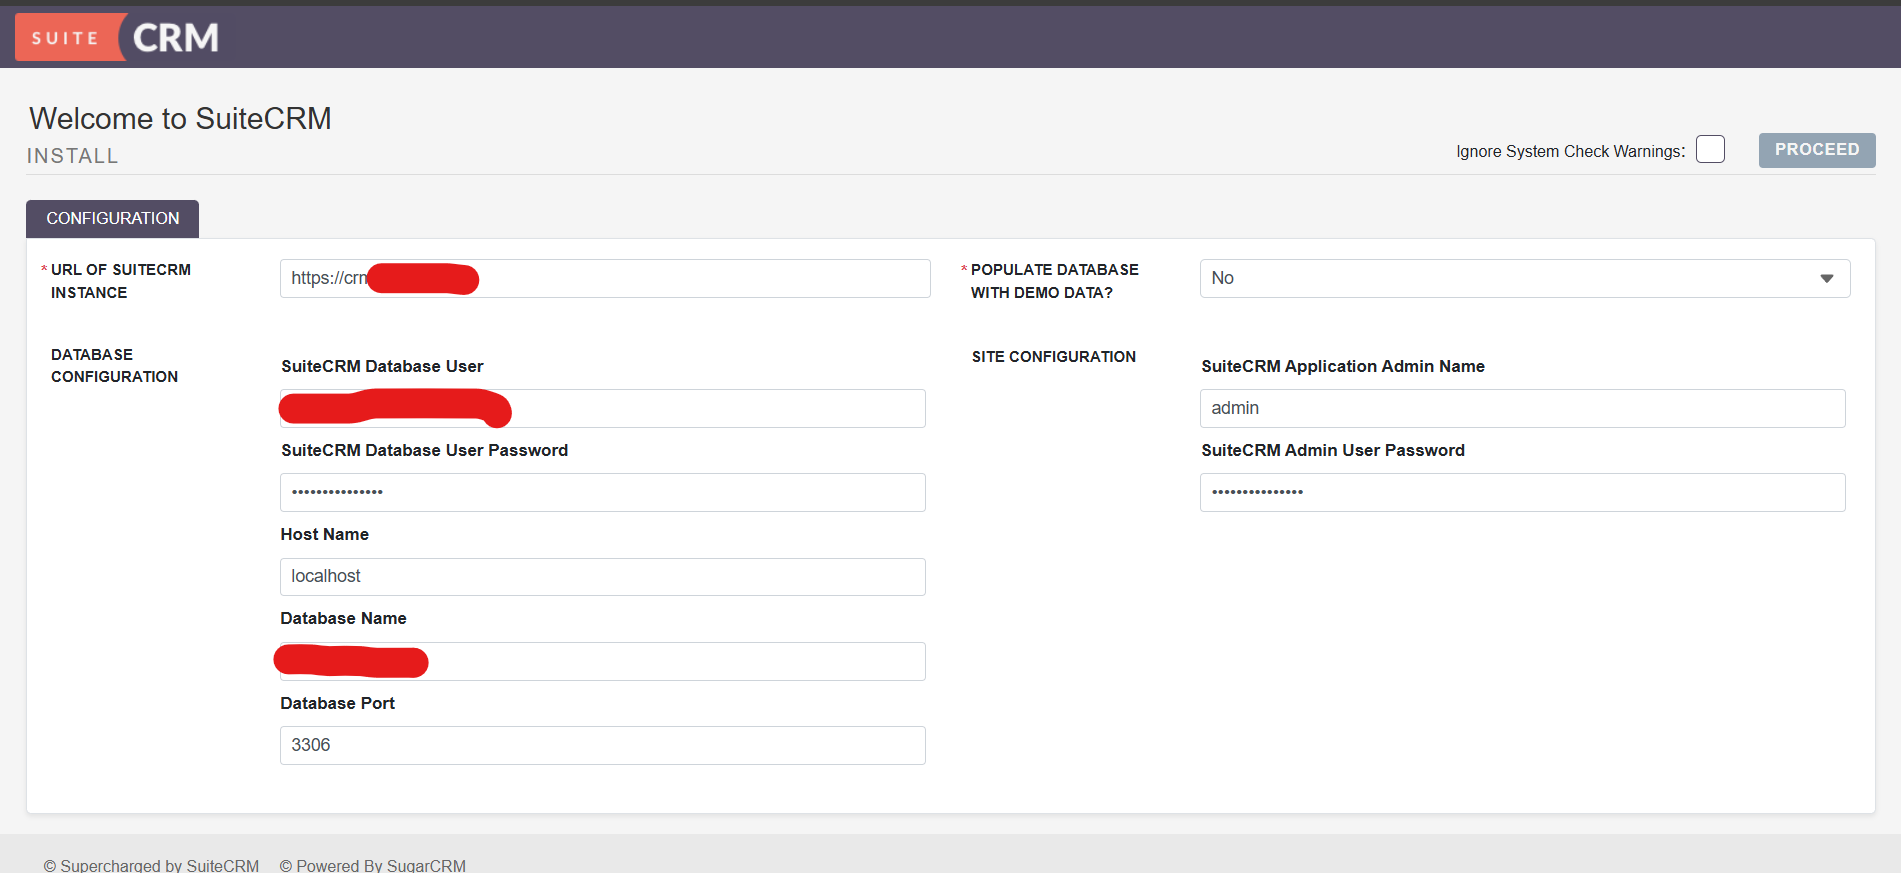The image size is (1901, 873).
Task: Enable Ignore System Check Warnings checkbox
Action: tap(1710, 149)
